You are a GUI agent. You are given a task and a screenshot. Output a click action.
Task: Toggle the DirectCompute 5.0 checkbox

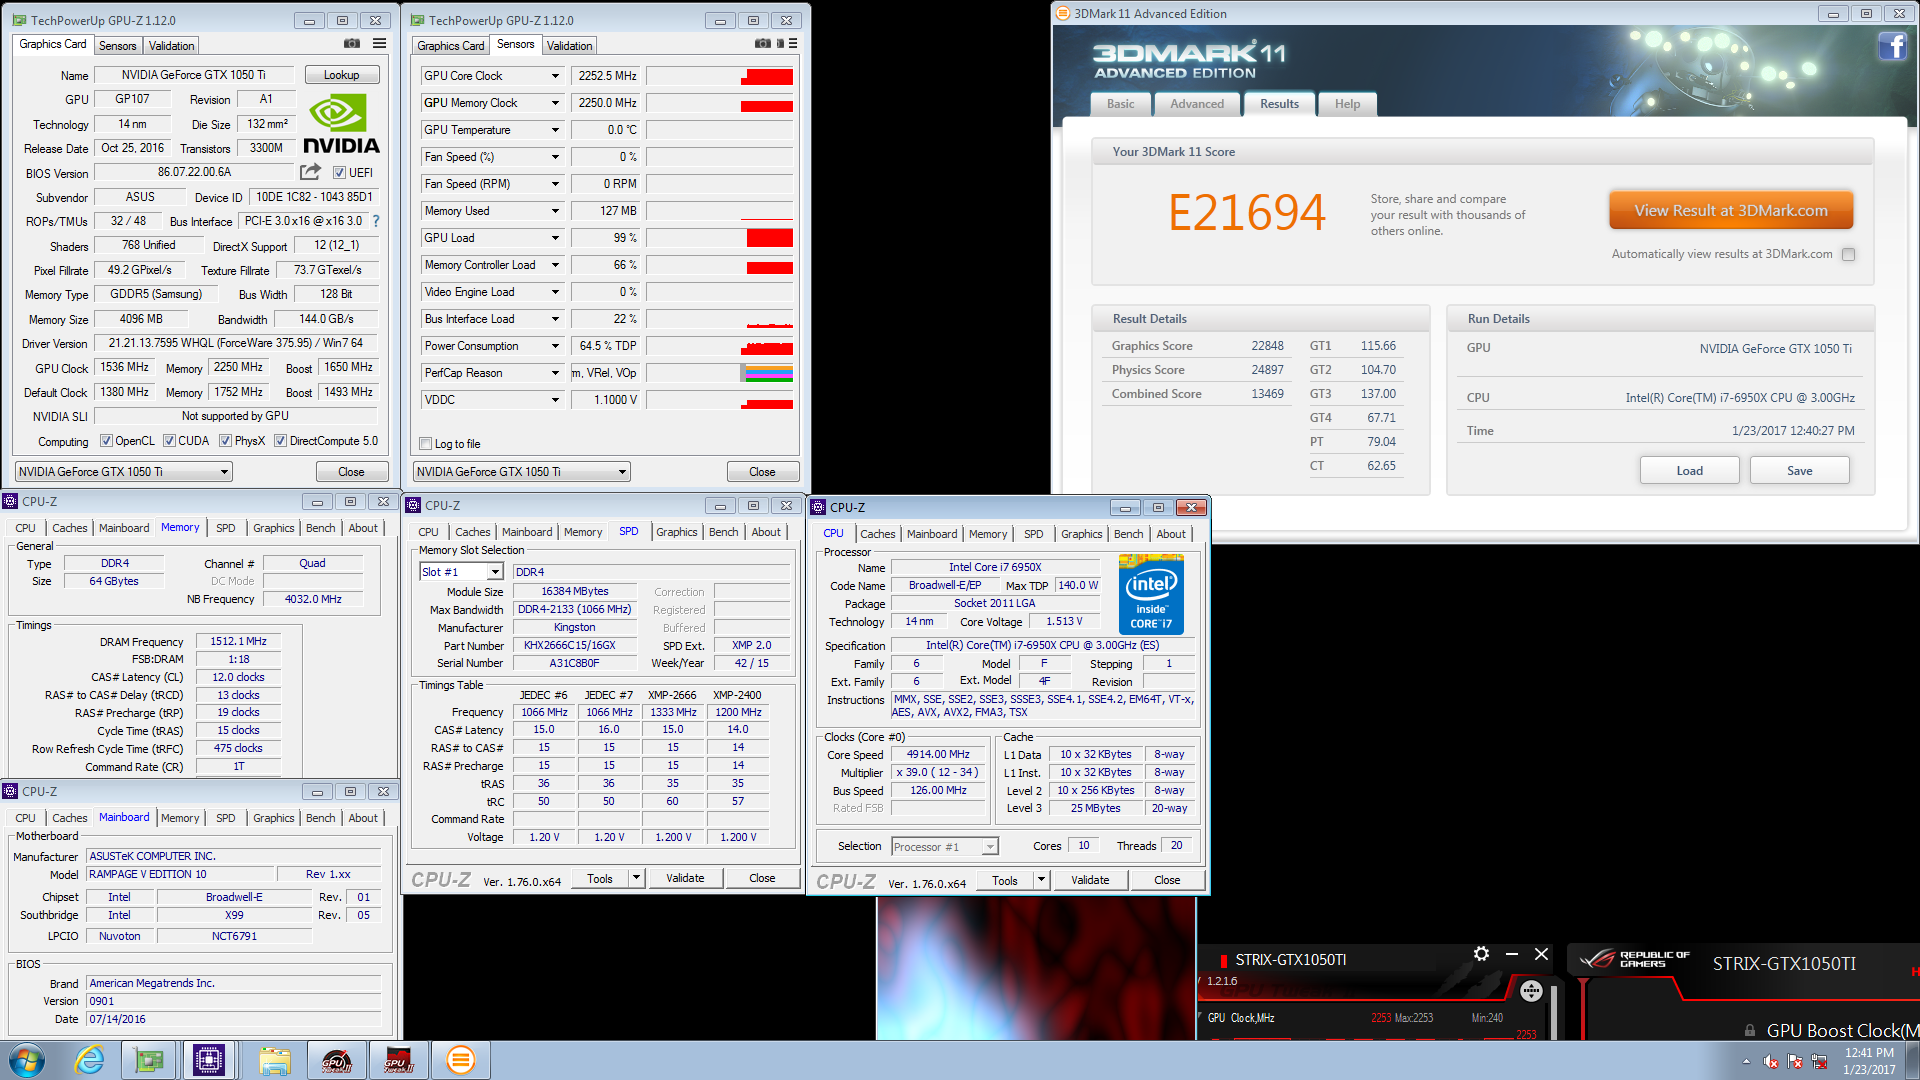[281, 441]
